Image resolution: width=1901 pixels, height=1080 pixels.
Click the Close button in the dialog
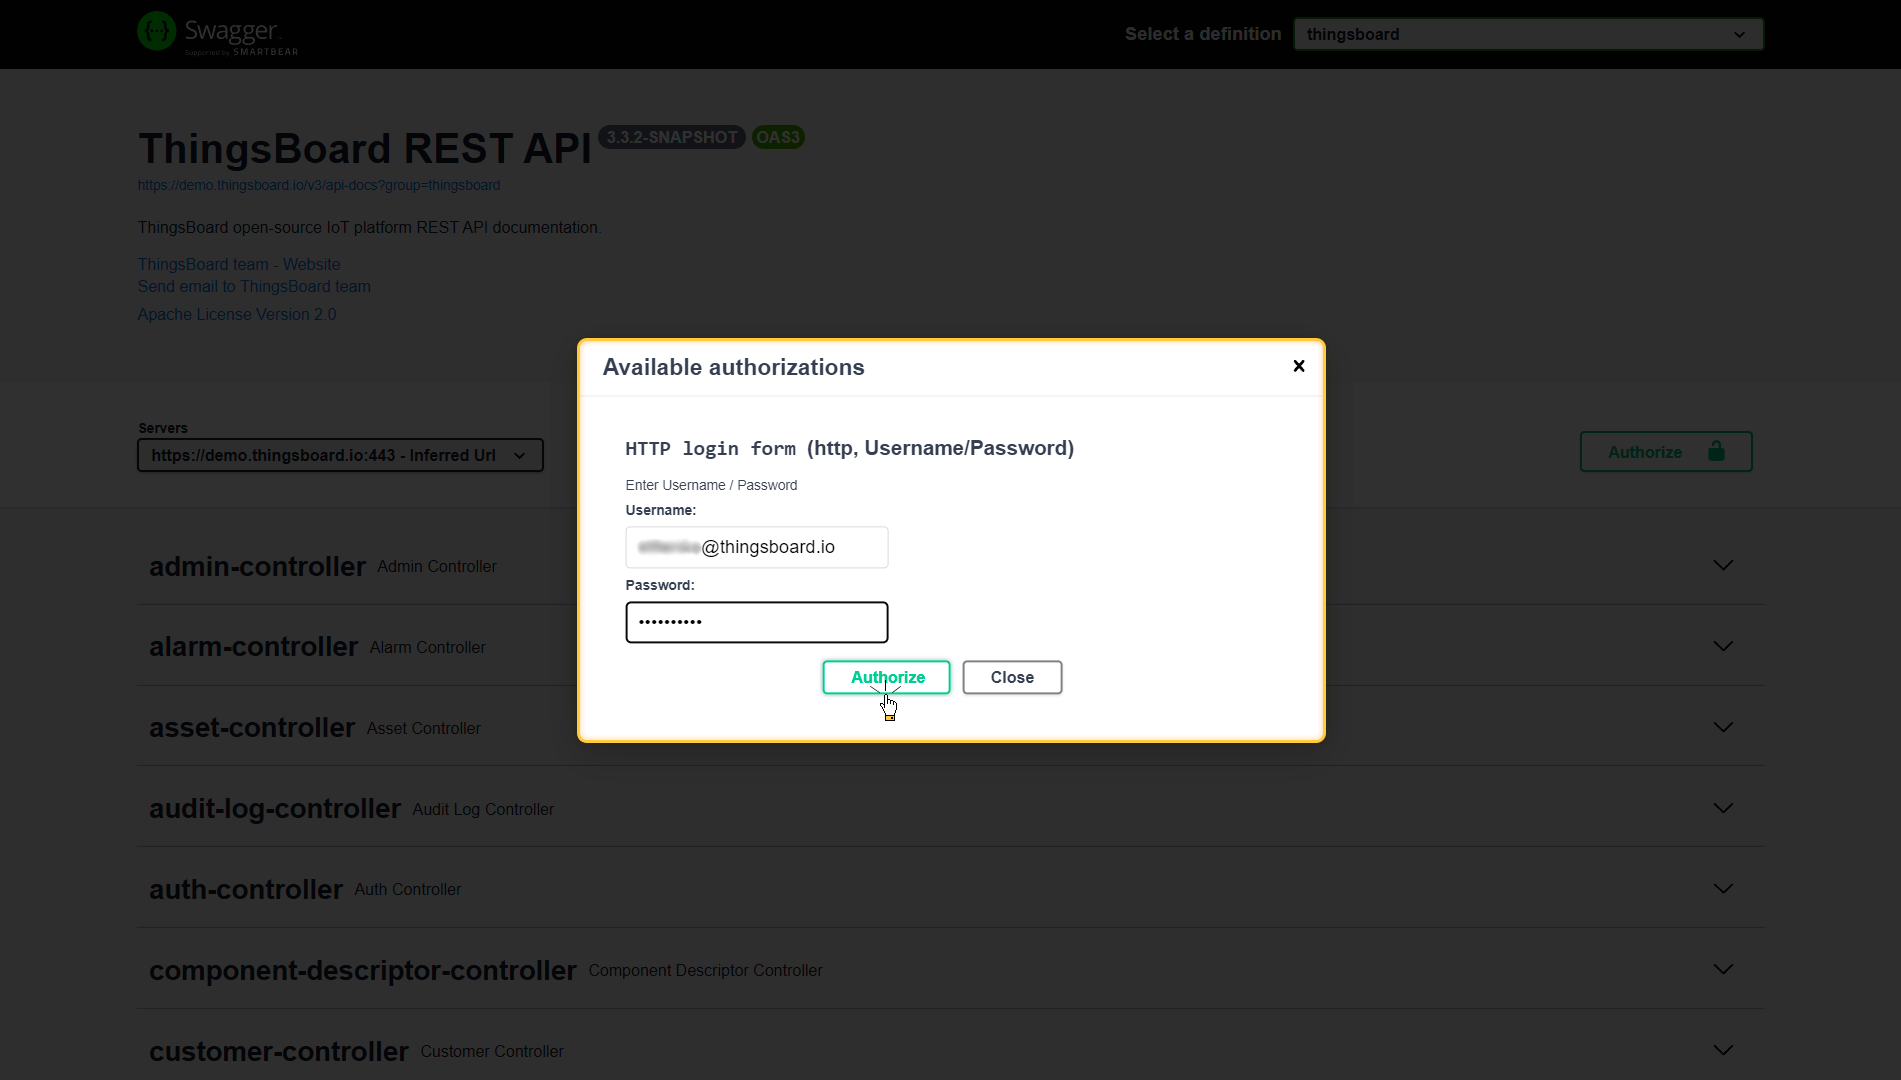point(1011,677)
